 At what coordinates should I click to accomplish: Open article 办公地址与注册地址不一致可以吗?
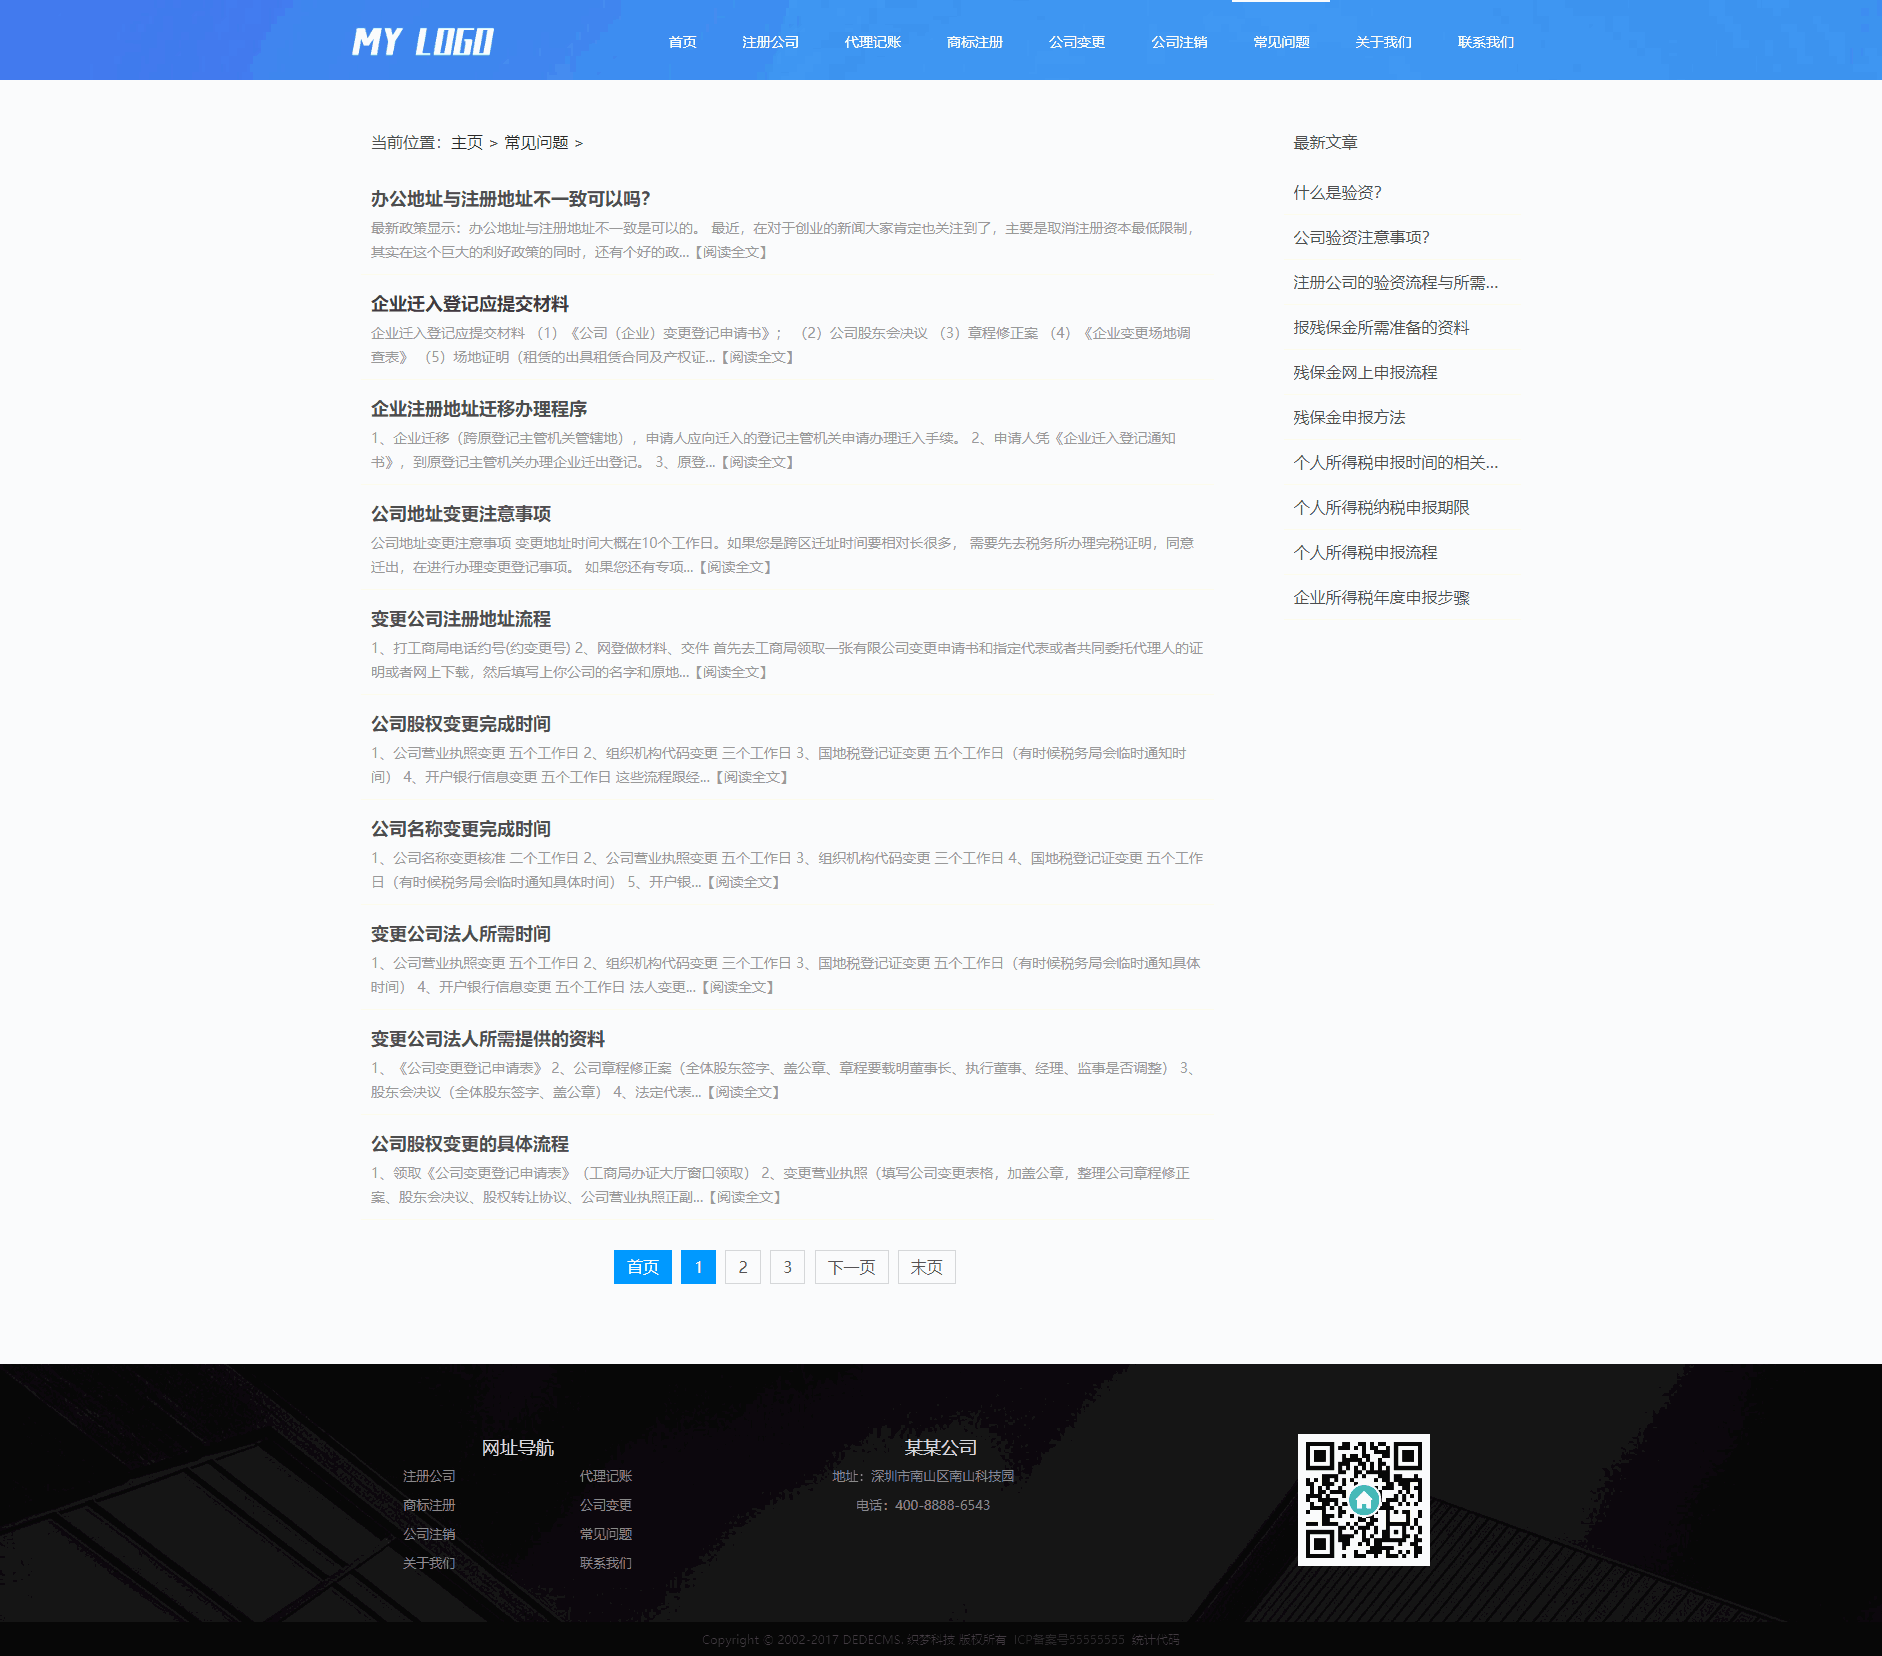[510, 199]
